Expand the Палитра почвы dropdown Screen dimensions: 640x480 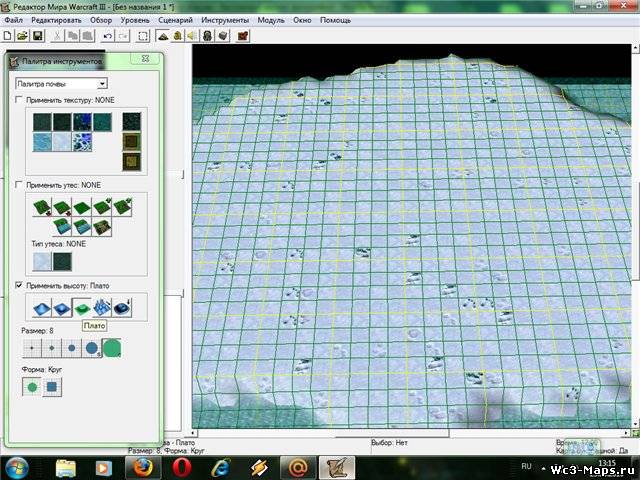[101, 84]
